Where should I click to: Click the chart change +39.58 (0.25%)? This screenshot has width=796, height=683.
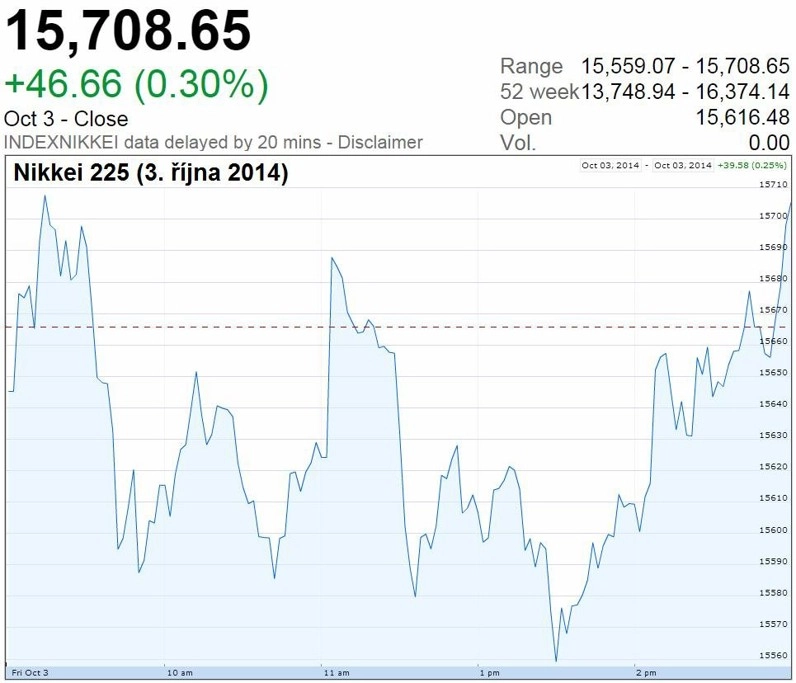752,165
